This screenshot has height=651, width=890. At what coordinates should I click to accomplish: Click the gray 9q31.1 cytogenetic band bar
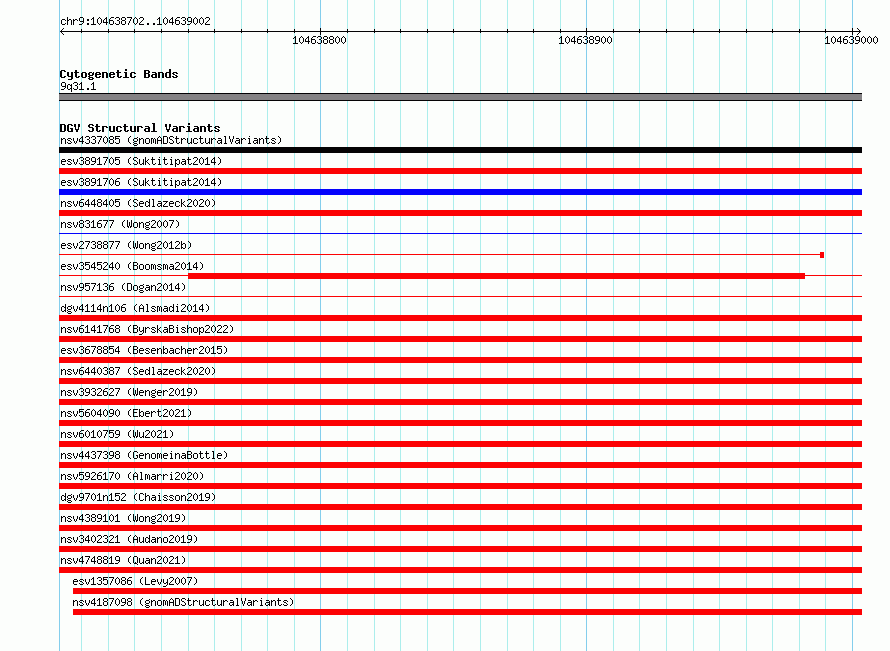tap(460, 98)
